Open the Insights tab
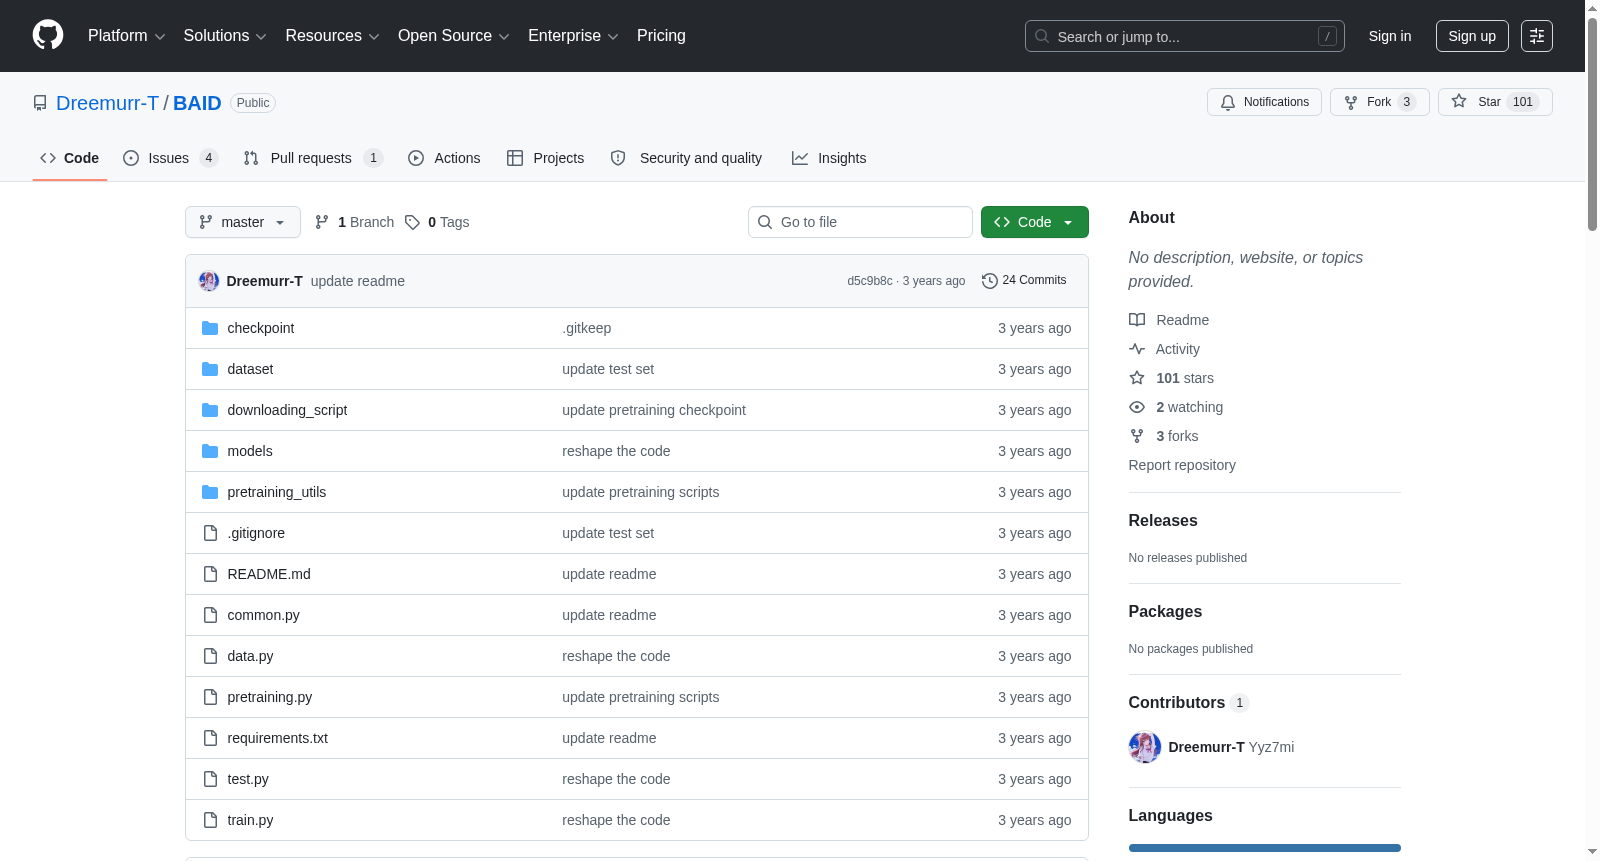Image resolution: width=1600 pixels, height=861 pixels. point(829,158)
